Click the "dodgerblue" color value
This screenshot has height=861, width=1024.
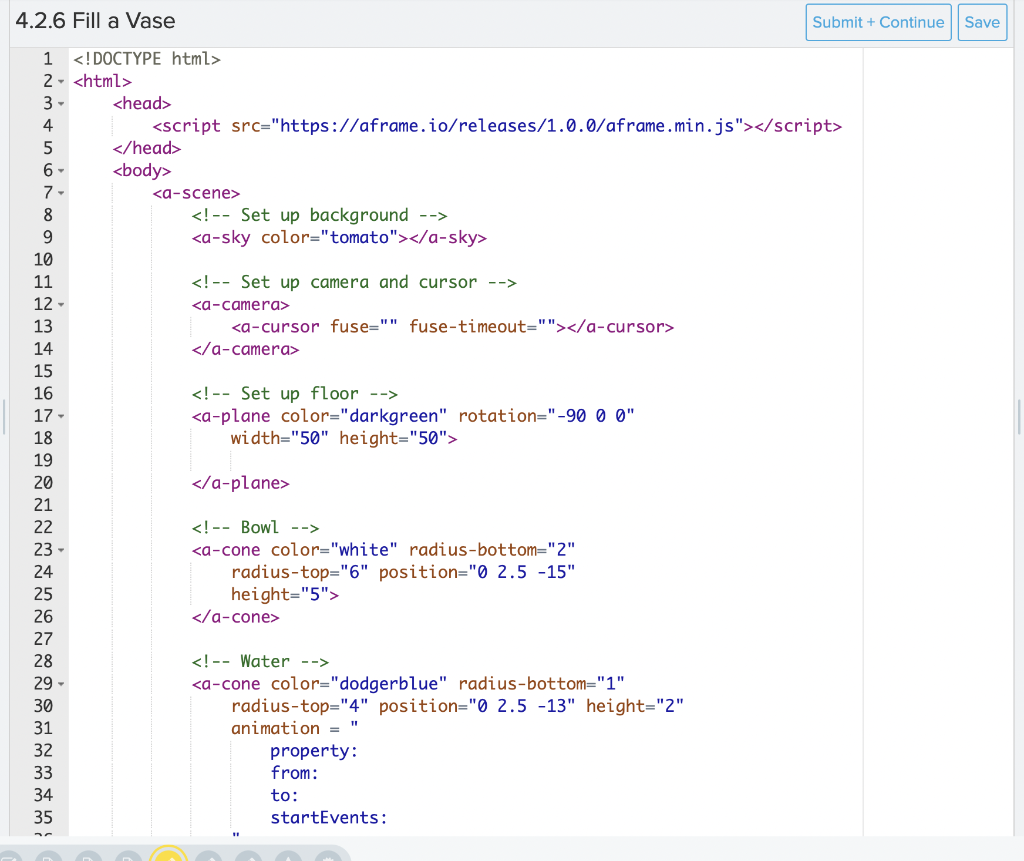pos(389,684)
